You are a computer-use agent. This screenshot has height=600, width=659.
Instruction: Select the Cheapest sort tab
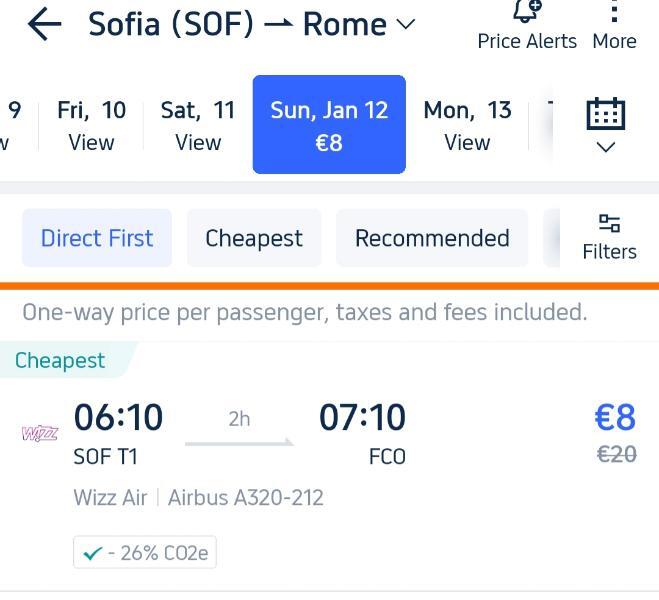[x=254, y=238]
